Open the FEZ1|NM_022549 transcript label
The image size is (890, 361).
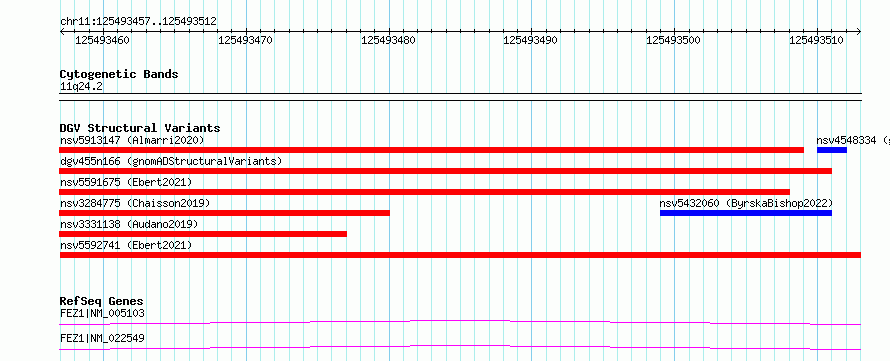click(x=102, y=338)
